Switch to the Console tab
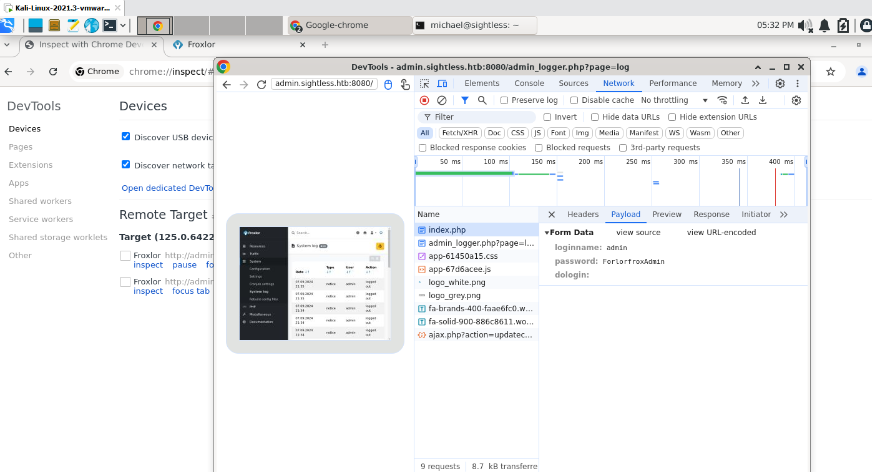The image size is (872, 472). [529, 84]
